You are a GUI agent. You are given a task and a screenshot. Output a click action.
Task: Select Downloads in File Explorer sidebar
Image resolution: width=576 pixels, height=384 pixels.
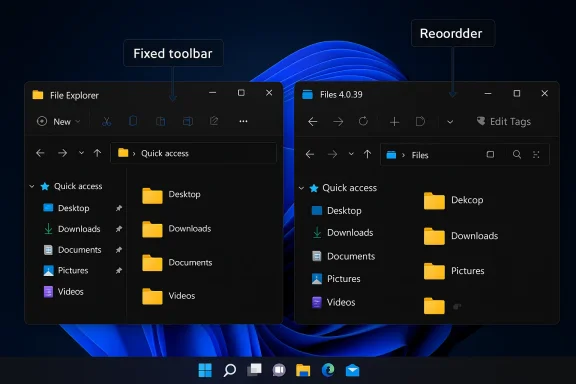click(79, 229)
